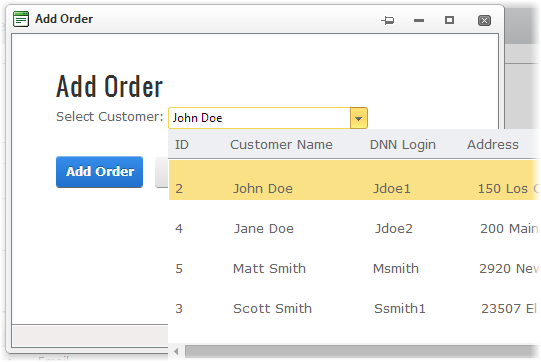Minimize the Add Order window
This screenshot has width=541, height=362.
(419, 21)
